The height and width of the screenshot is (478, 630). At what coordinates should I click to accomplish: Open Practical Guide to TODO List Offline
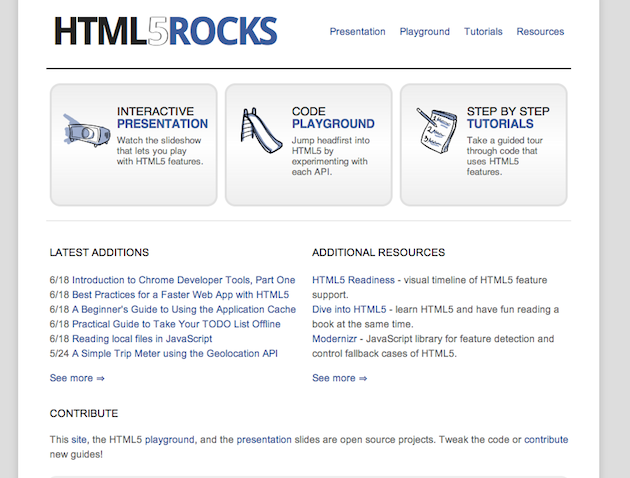tap(176, 324)
